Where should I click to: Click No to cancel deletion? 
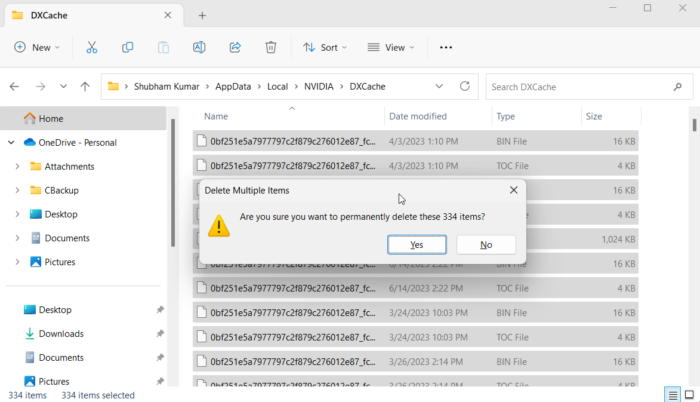click(x=486, y=245)
